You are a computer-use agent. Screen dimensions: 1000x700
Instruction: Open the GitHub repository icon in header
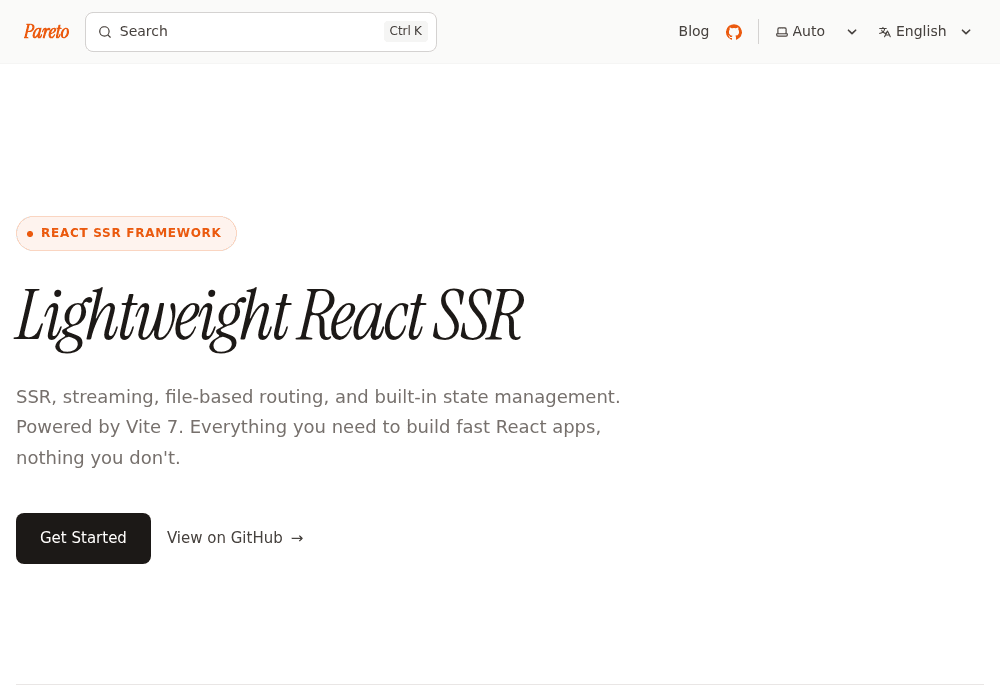coord(734,32)
